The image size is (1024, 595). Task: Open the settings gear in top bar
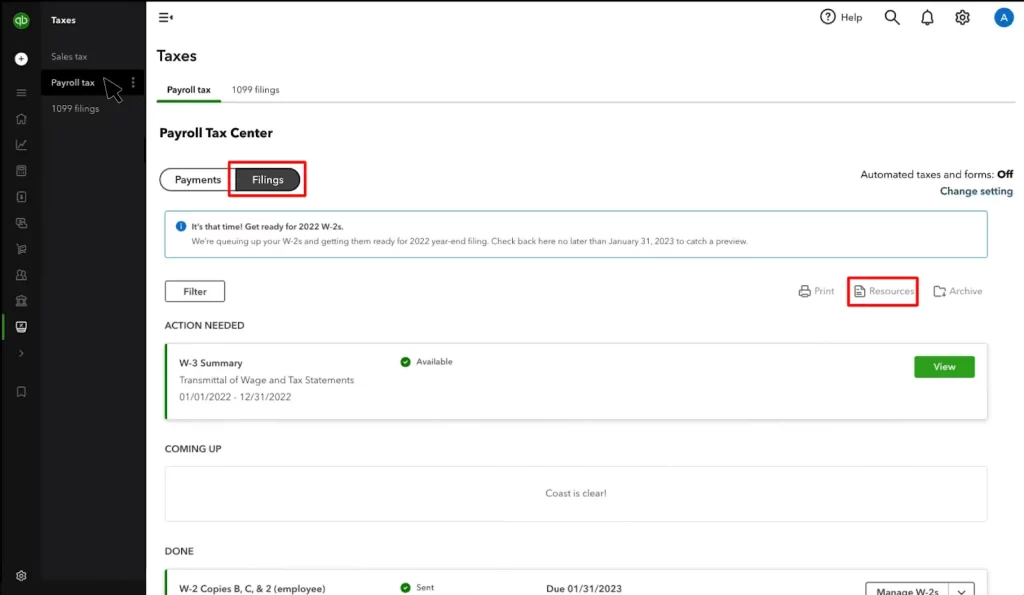[x=962, y=17]
